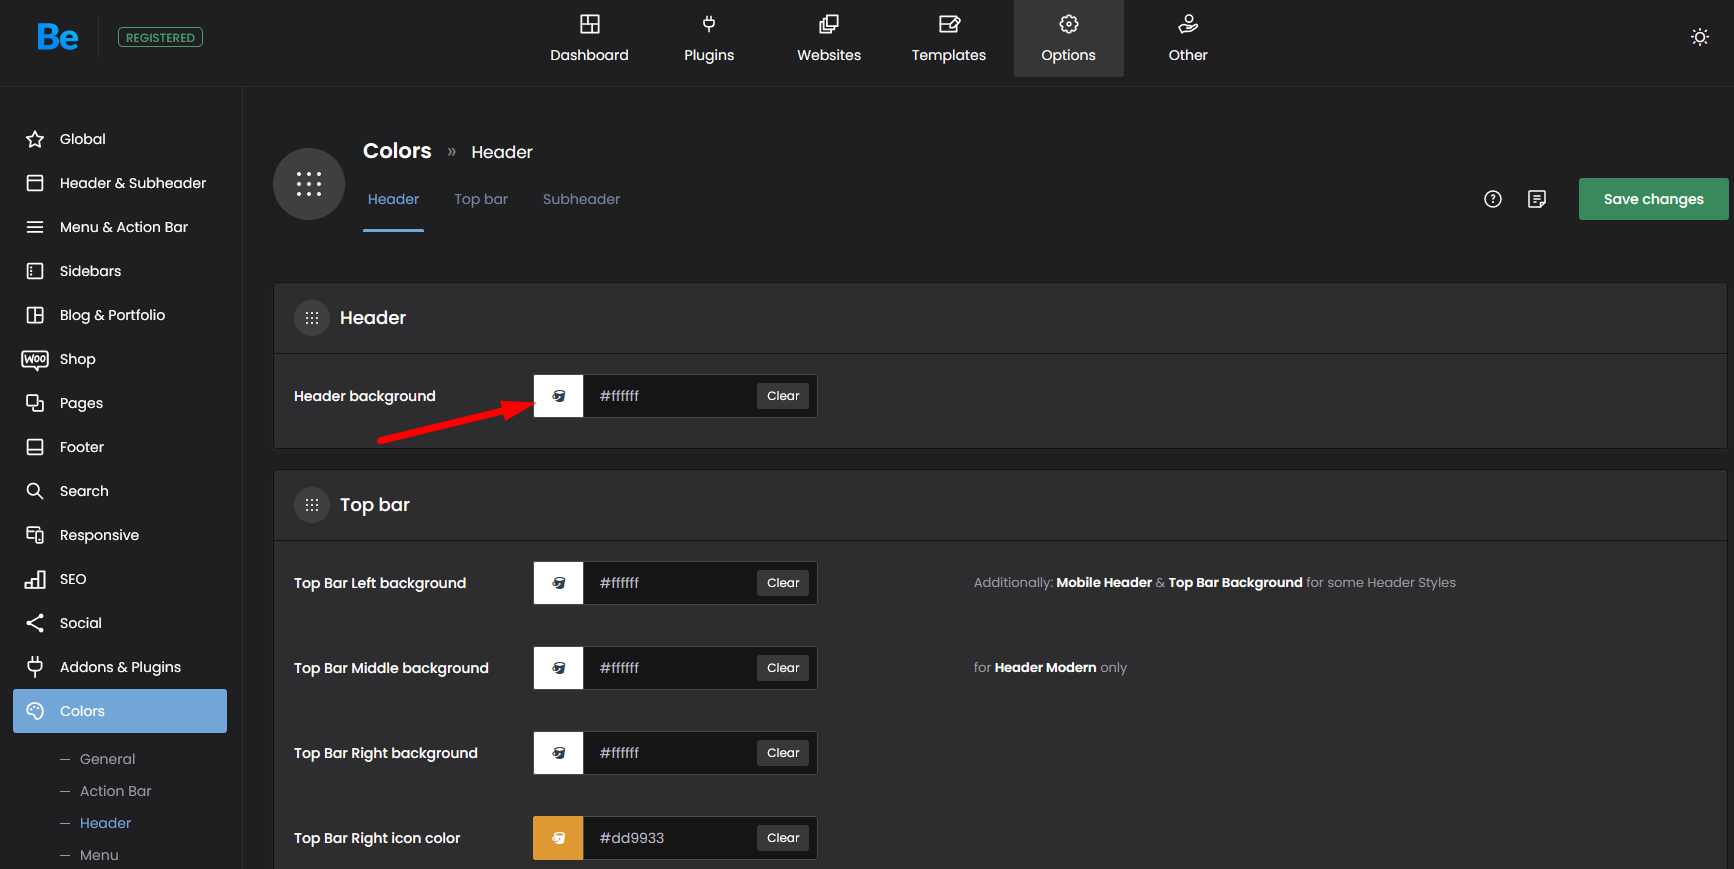Open Shop WooCommerce settings
The height and width of the screenshot is (869, 1734).
click(x=120, y=359)
